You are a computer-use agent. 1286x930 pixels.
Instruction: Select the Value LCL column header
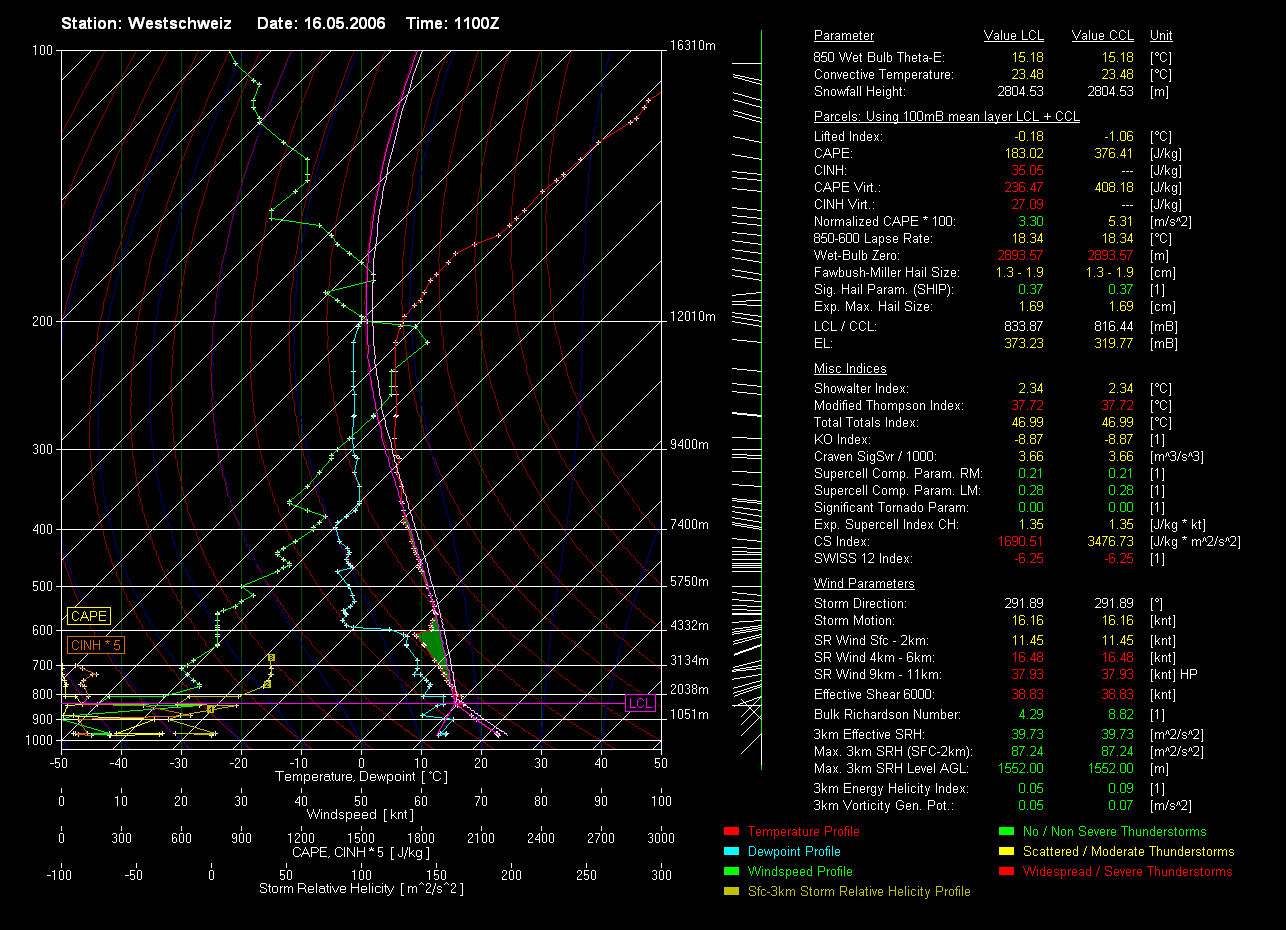[x=1014, y=36]
